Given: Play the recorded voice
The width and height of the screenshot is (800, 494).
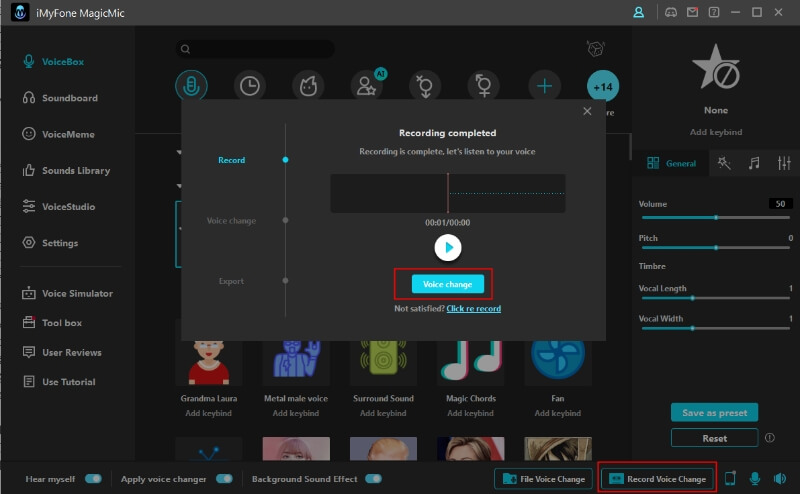Looking at the screenshot, I should pos(448,248).
